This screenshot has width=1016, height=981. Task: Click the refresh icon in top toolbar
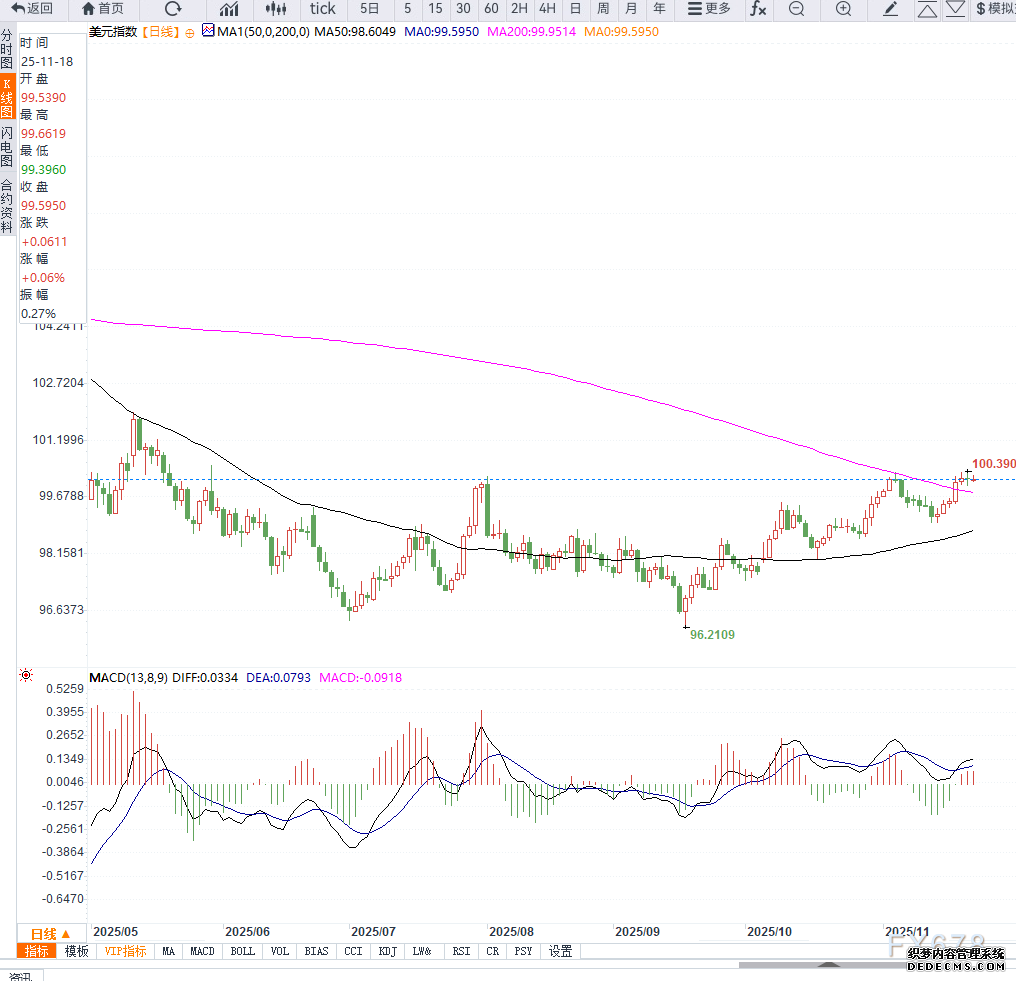(x=173, y=9)
